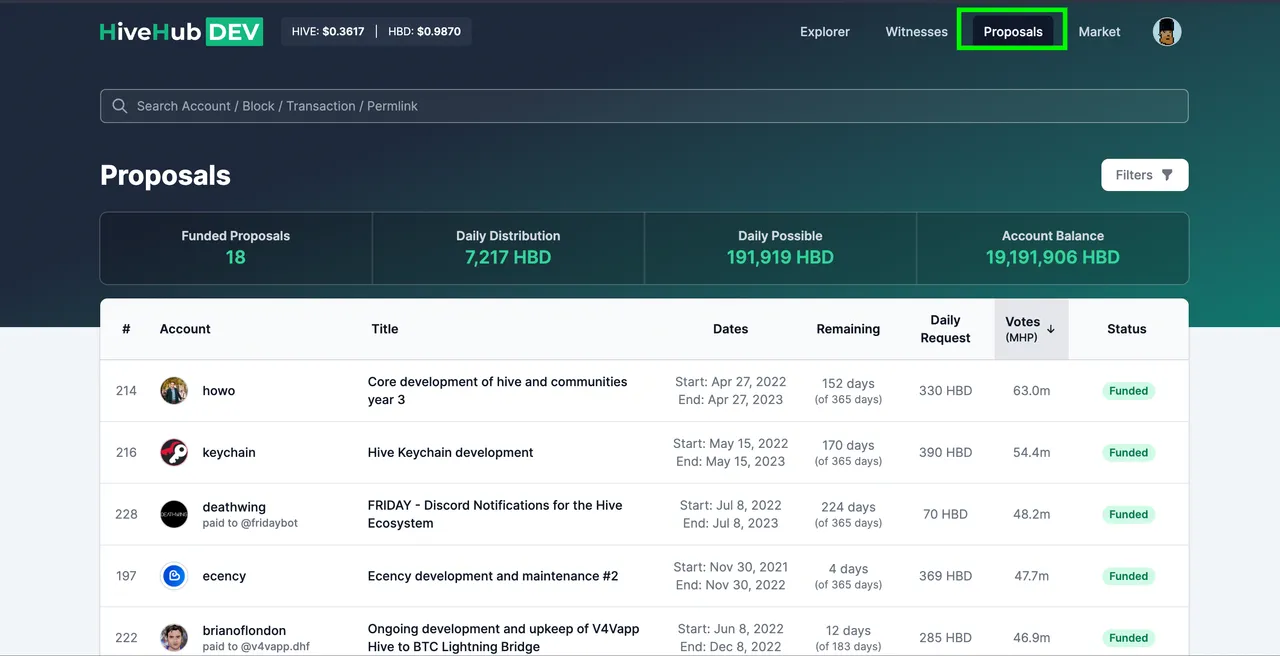The image size is (1280, 656).
Task: Click proposal number 216
Action: pos(126,453)
